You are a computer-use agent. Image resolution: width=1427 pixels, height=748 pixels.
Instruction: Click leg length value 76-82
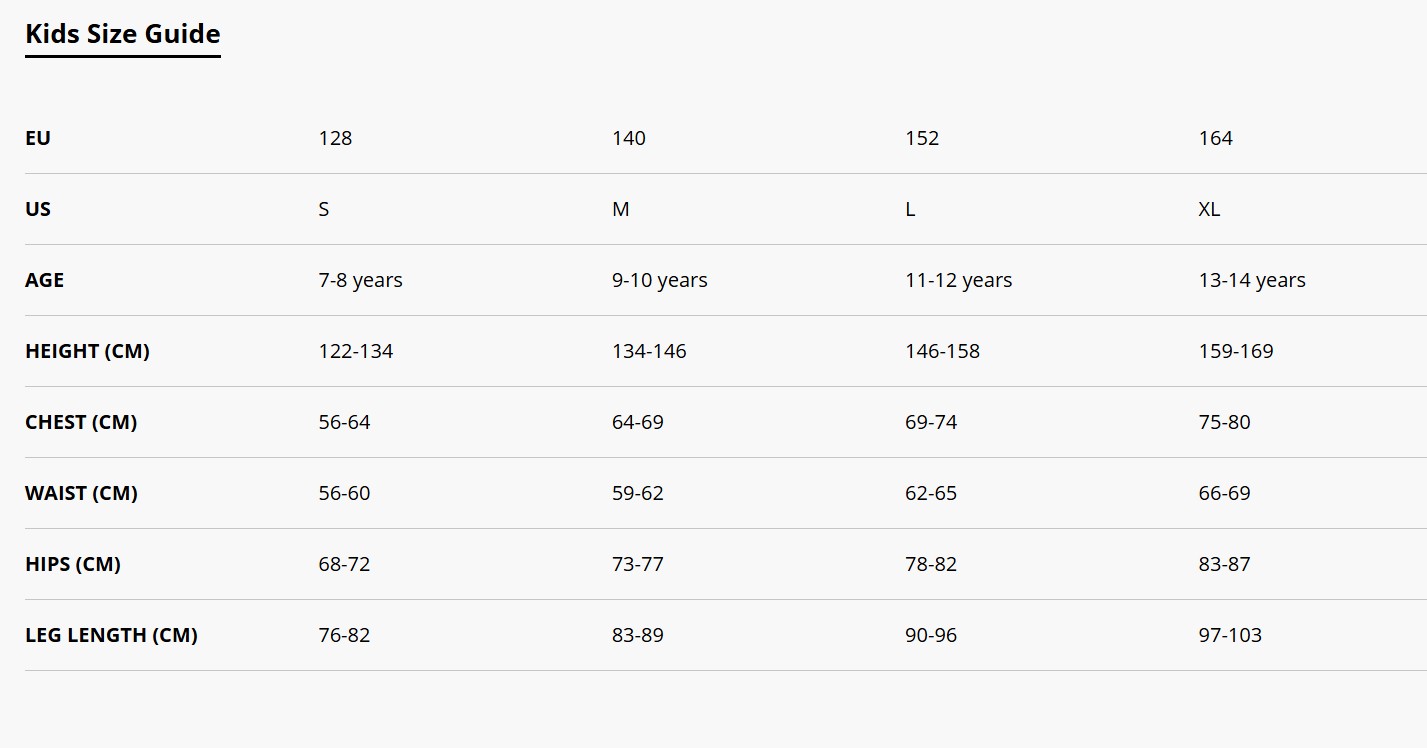[x=344, y=635]
